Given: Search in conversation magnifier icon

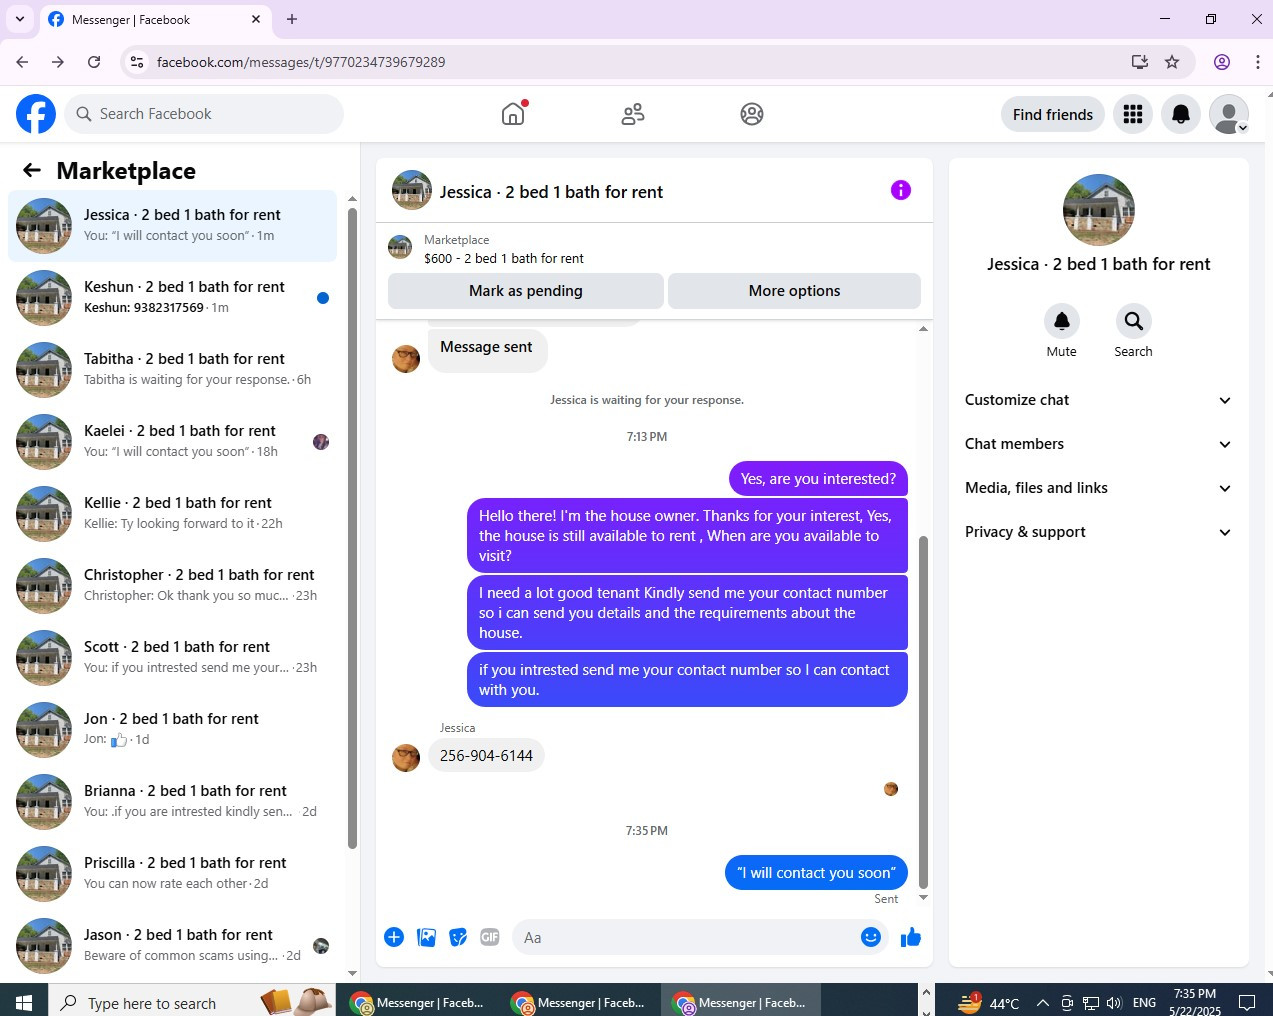Looking at the screenshot, I should [x=1133, y=321].
